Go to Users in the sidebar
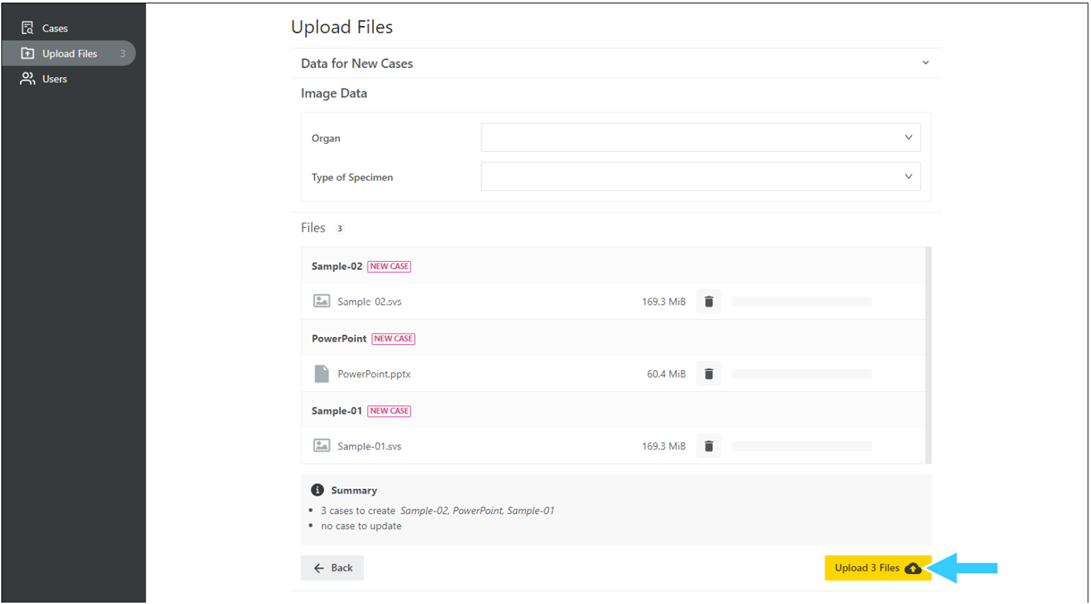This screenshot has width=1091, height=604. coord(54,79)
